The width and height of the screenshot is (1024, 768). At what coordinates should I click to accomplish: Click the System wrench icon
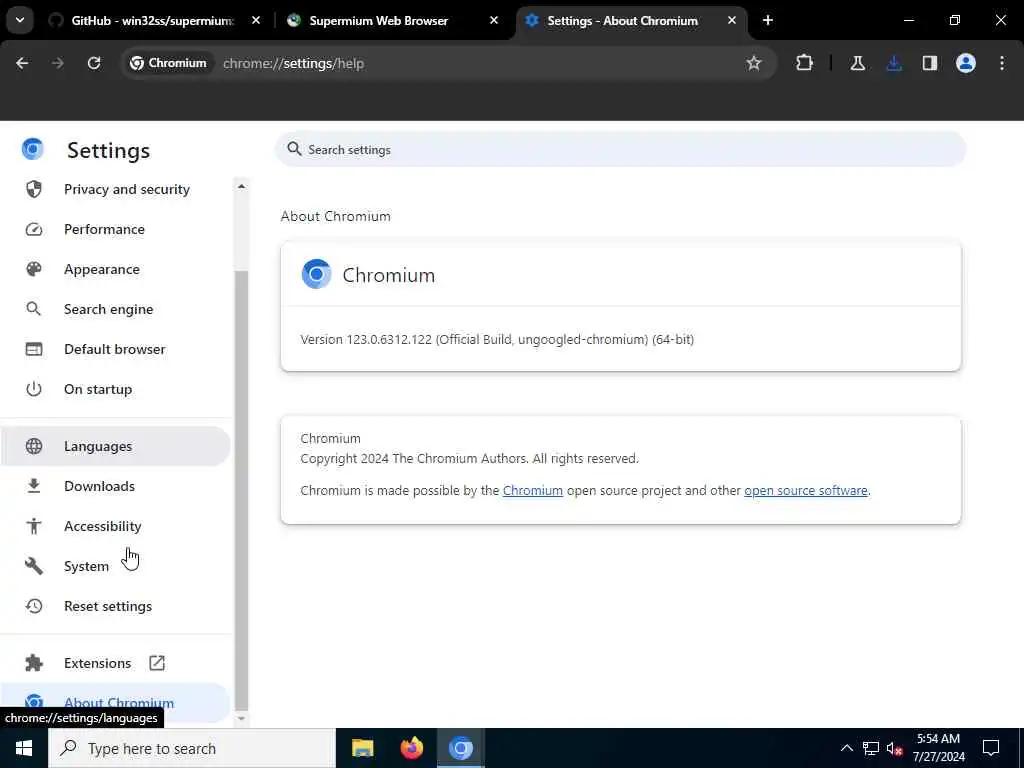[x=33, y=566]
